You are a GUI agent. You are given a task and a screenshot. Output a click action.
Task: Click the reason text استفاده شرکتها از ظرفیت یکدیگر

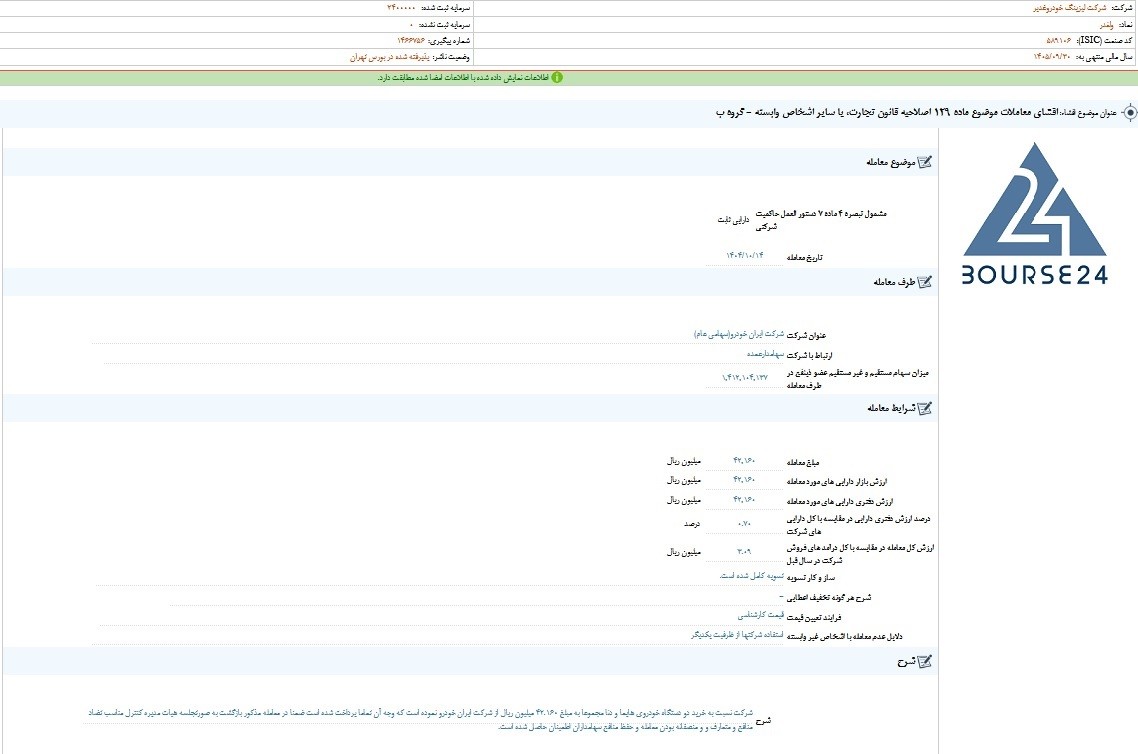click(x=737, y=635)
